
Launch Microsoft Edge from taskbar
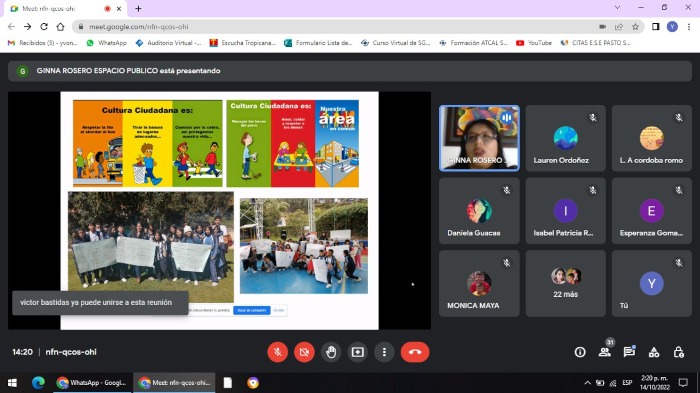pos(38,383)
